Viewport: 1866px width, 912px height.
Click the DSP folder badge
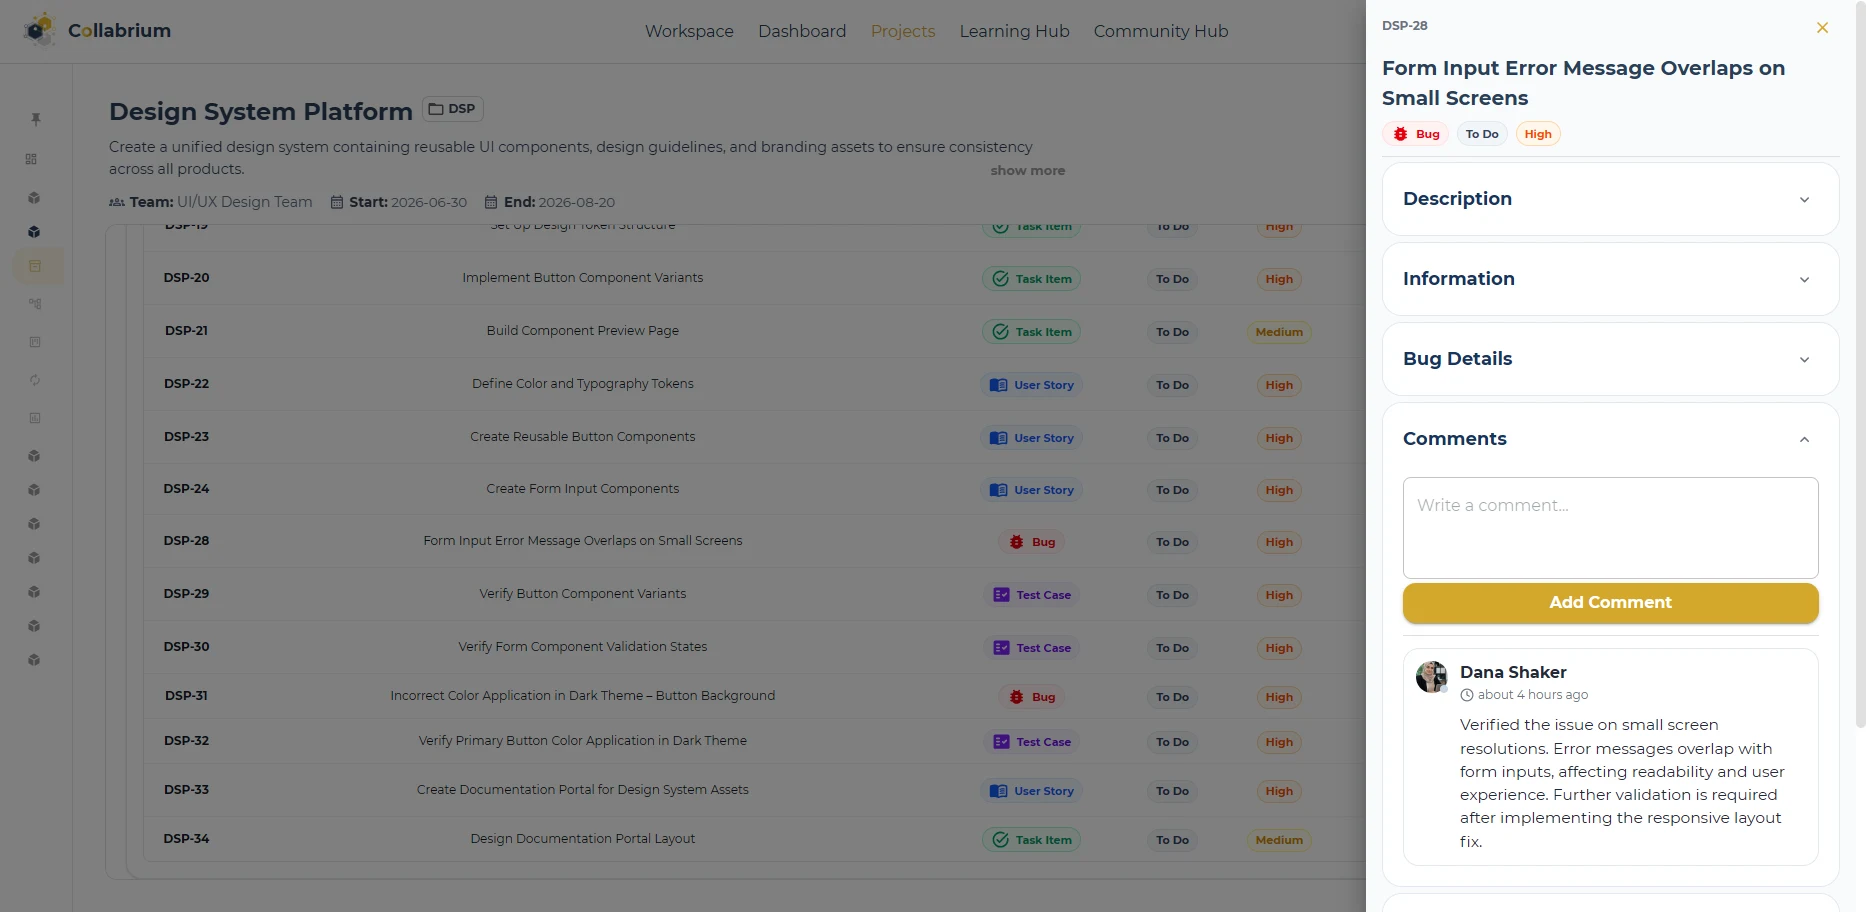coord(452,109)
